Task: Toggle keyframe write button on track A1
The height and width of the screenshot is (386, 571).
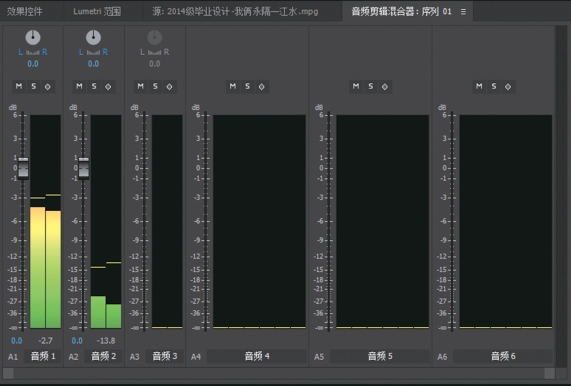Action: tap(48, 86)
